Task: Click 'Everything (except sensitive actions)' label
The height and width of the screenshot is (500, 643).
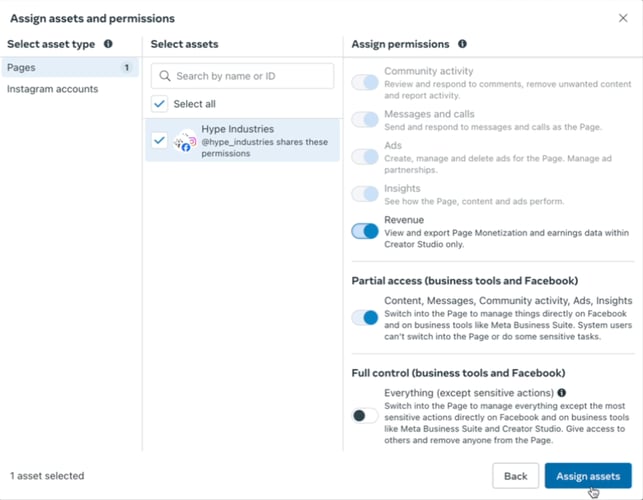Action: click(x=469, y=393)
